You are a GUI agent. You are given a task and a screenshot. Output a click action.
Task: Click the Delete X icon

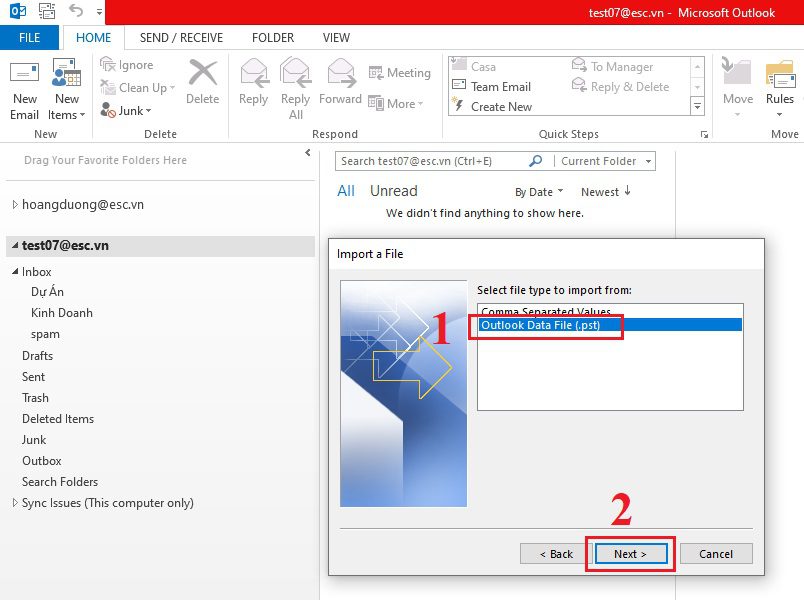(x=203, y=72)
